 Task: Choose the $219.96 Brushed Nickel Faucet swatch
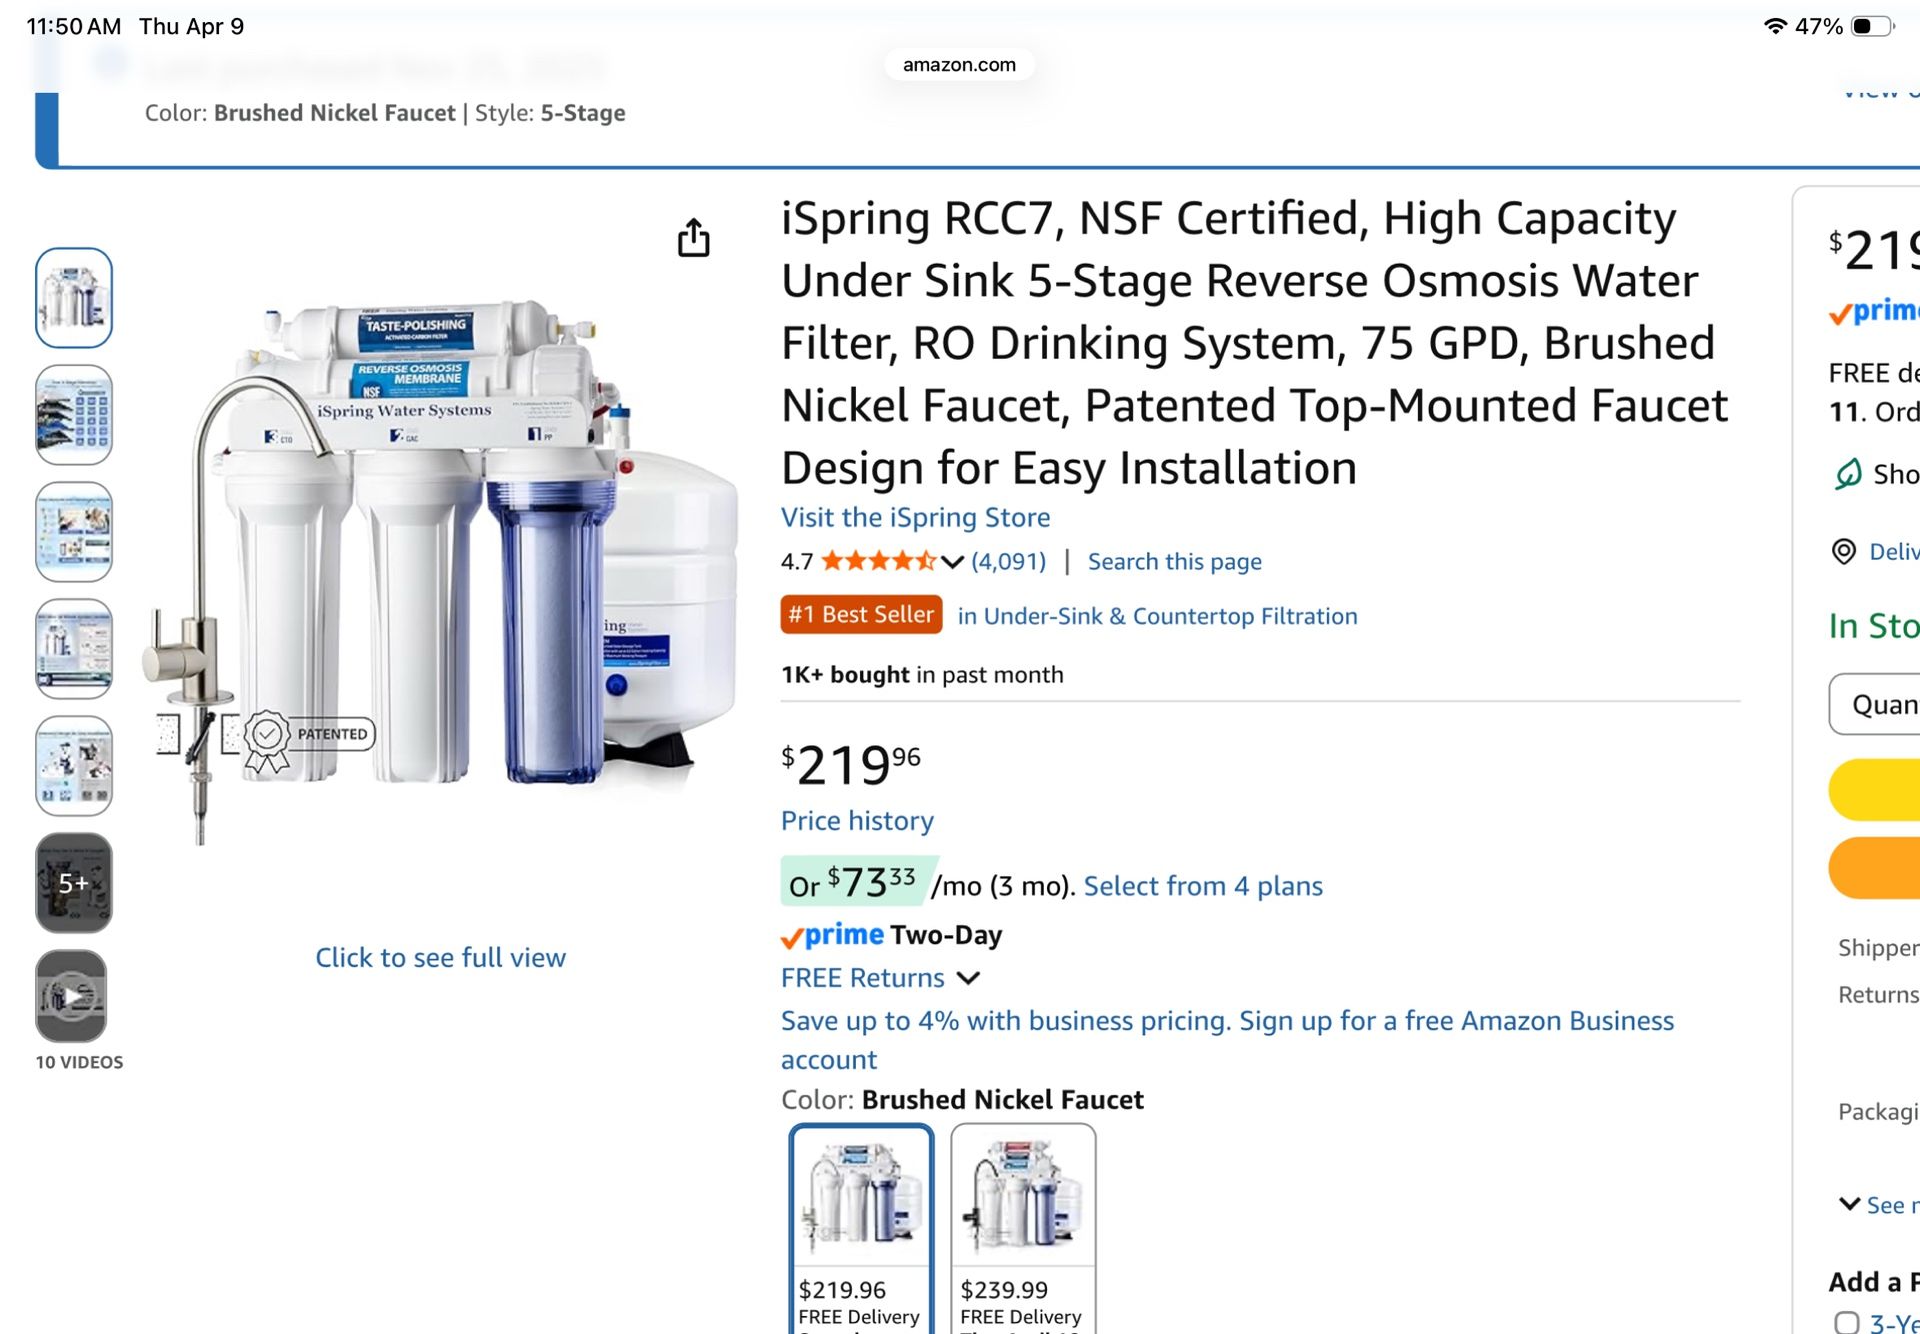[861, 1229]
